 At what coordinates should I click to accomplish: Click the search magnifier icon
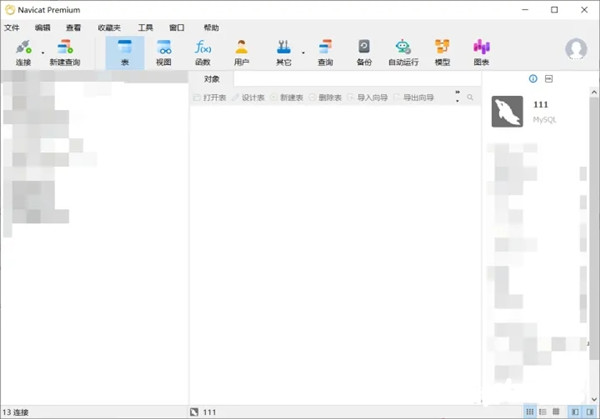(470, 98)
